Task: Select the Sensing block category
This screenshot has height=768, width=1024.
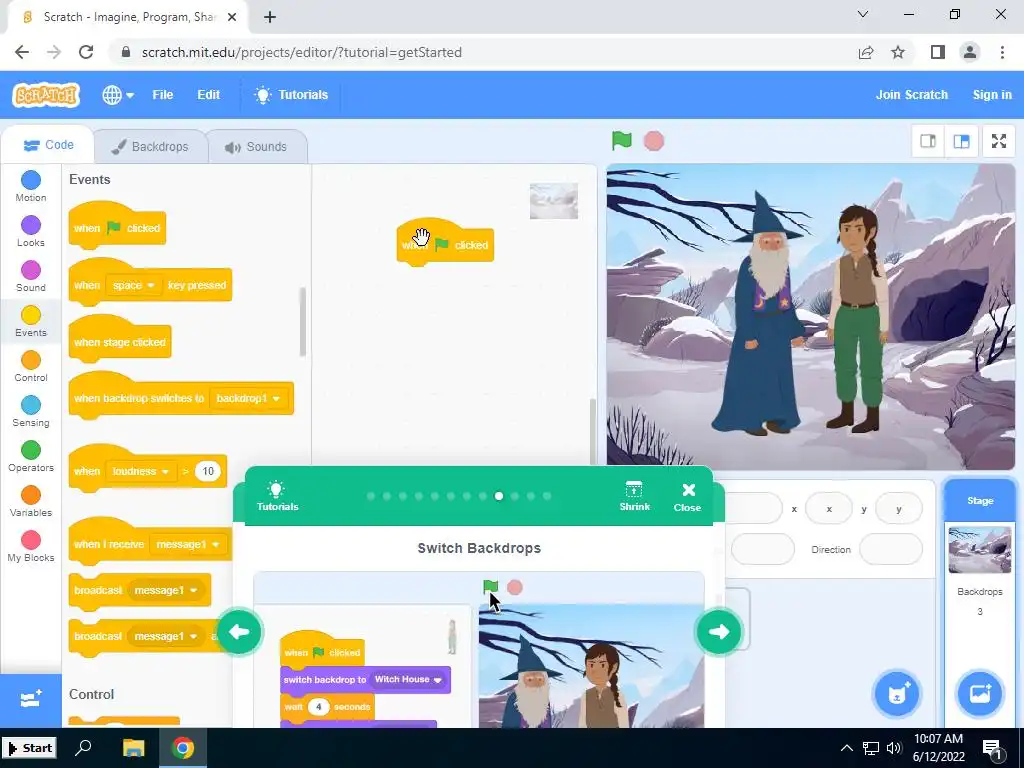Action: pyautogui.click(x=31, y=411)
